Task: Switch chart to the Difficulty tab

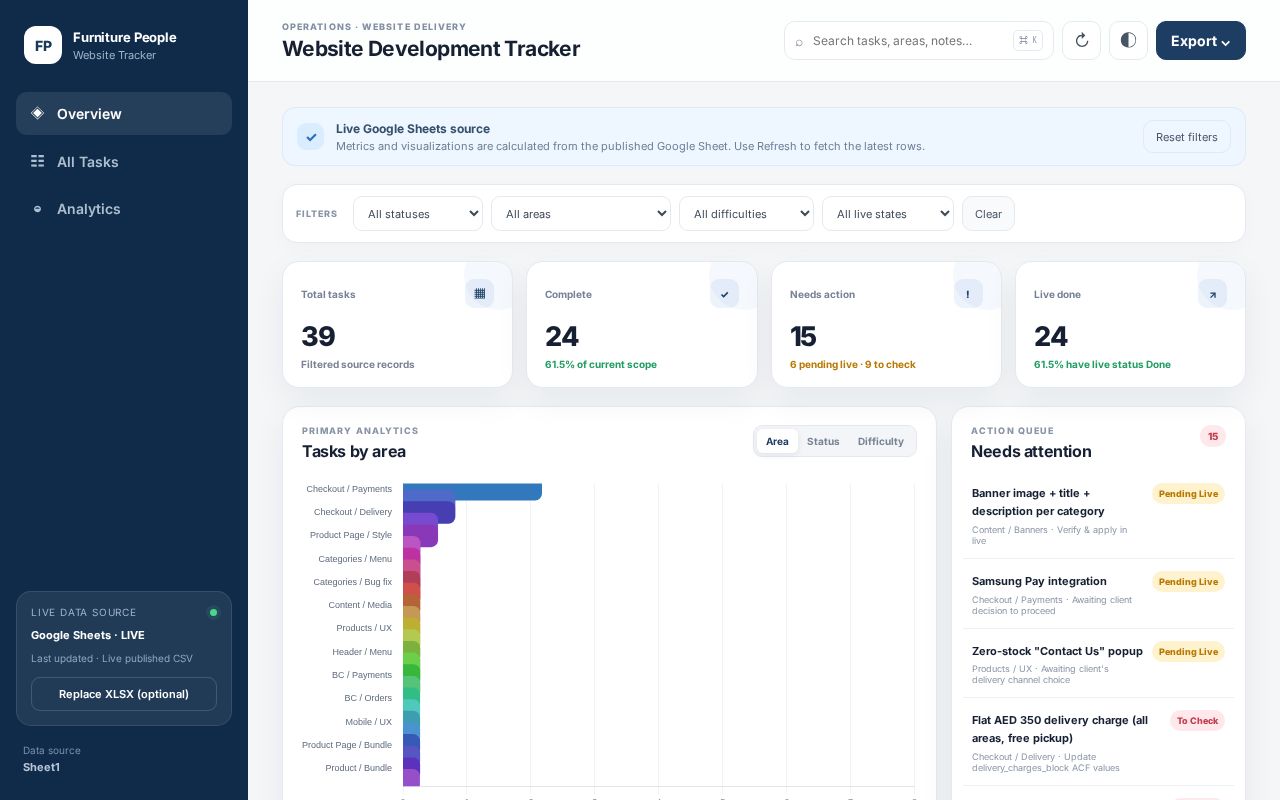Action: [881, 441]
